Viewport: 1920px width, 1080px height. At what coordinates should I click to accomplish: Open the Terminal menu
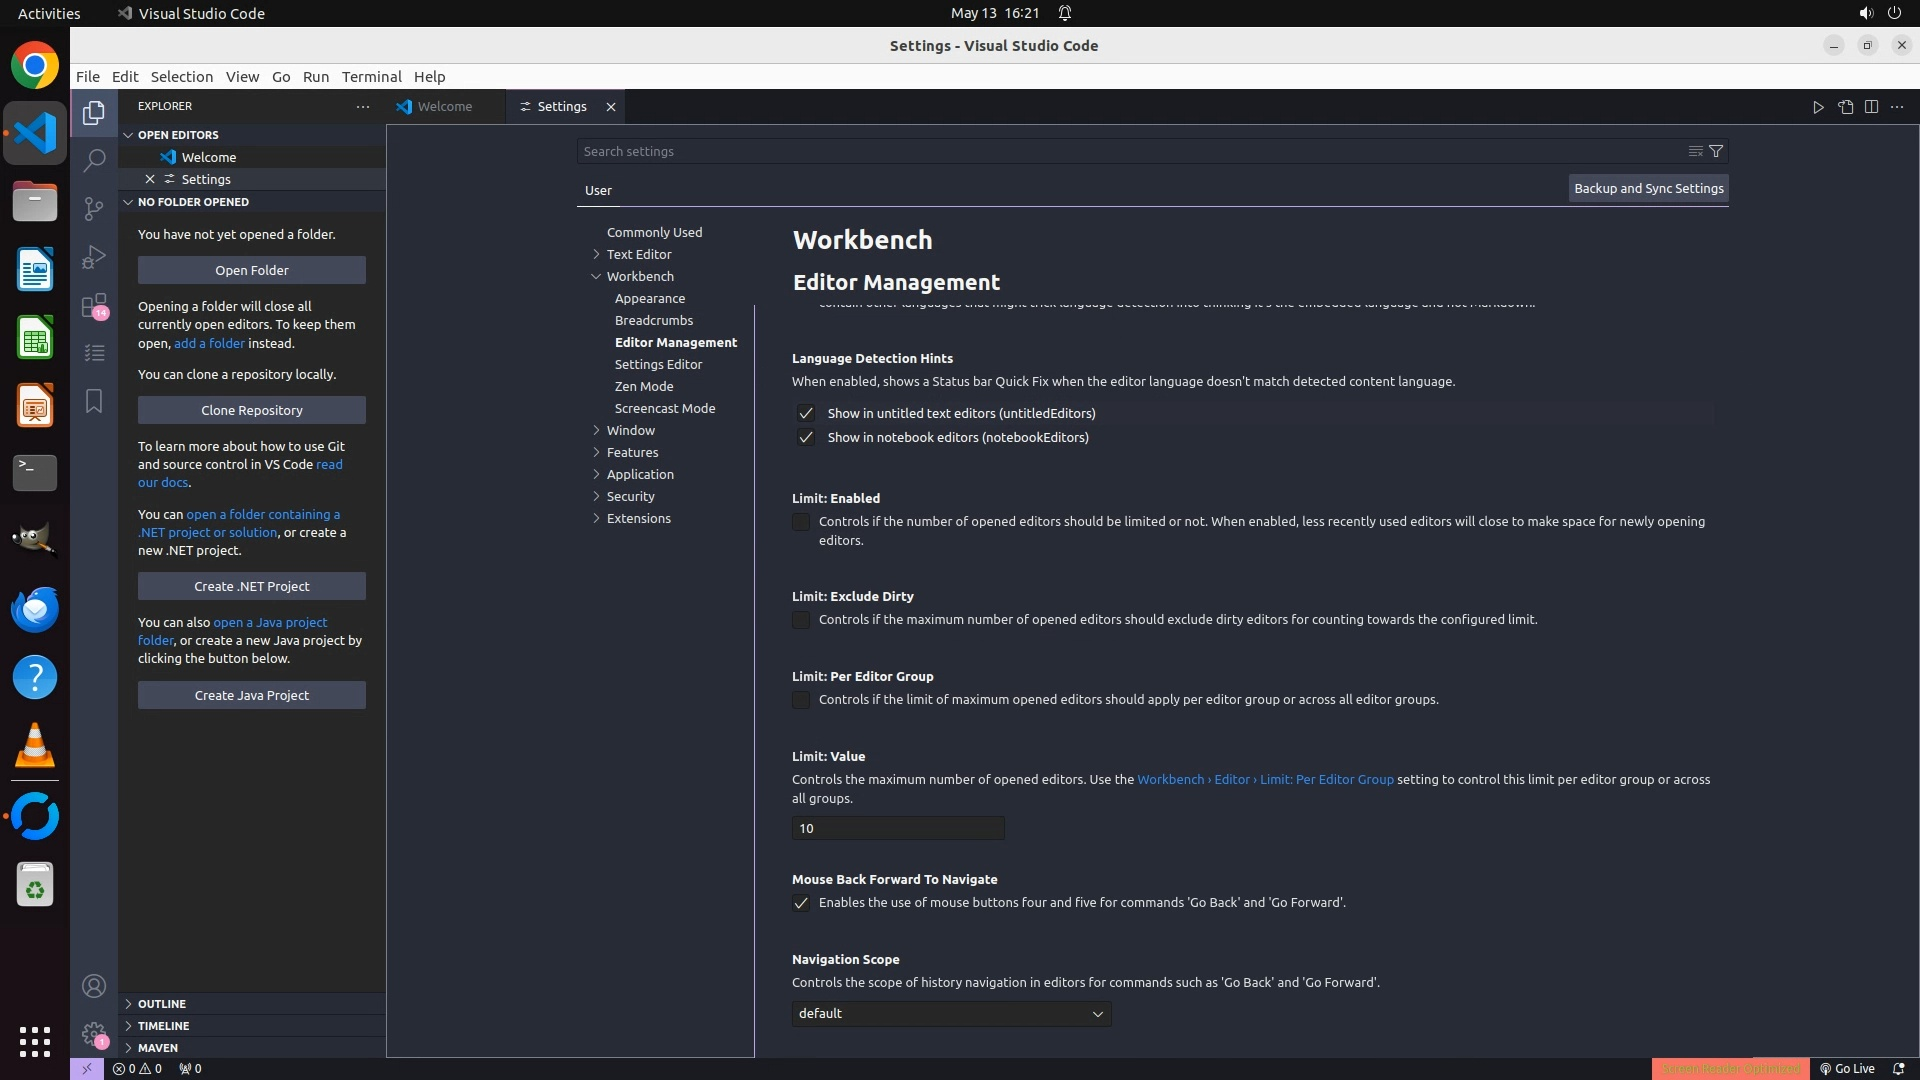(x=371, y=76)
